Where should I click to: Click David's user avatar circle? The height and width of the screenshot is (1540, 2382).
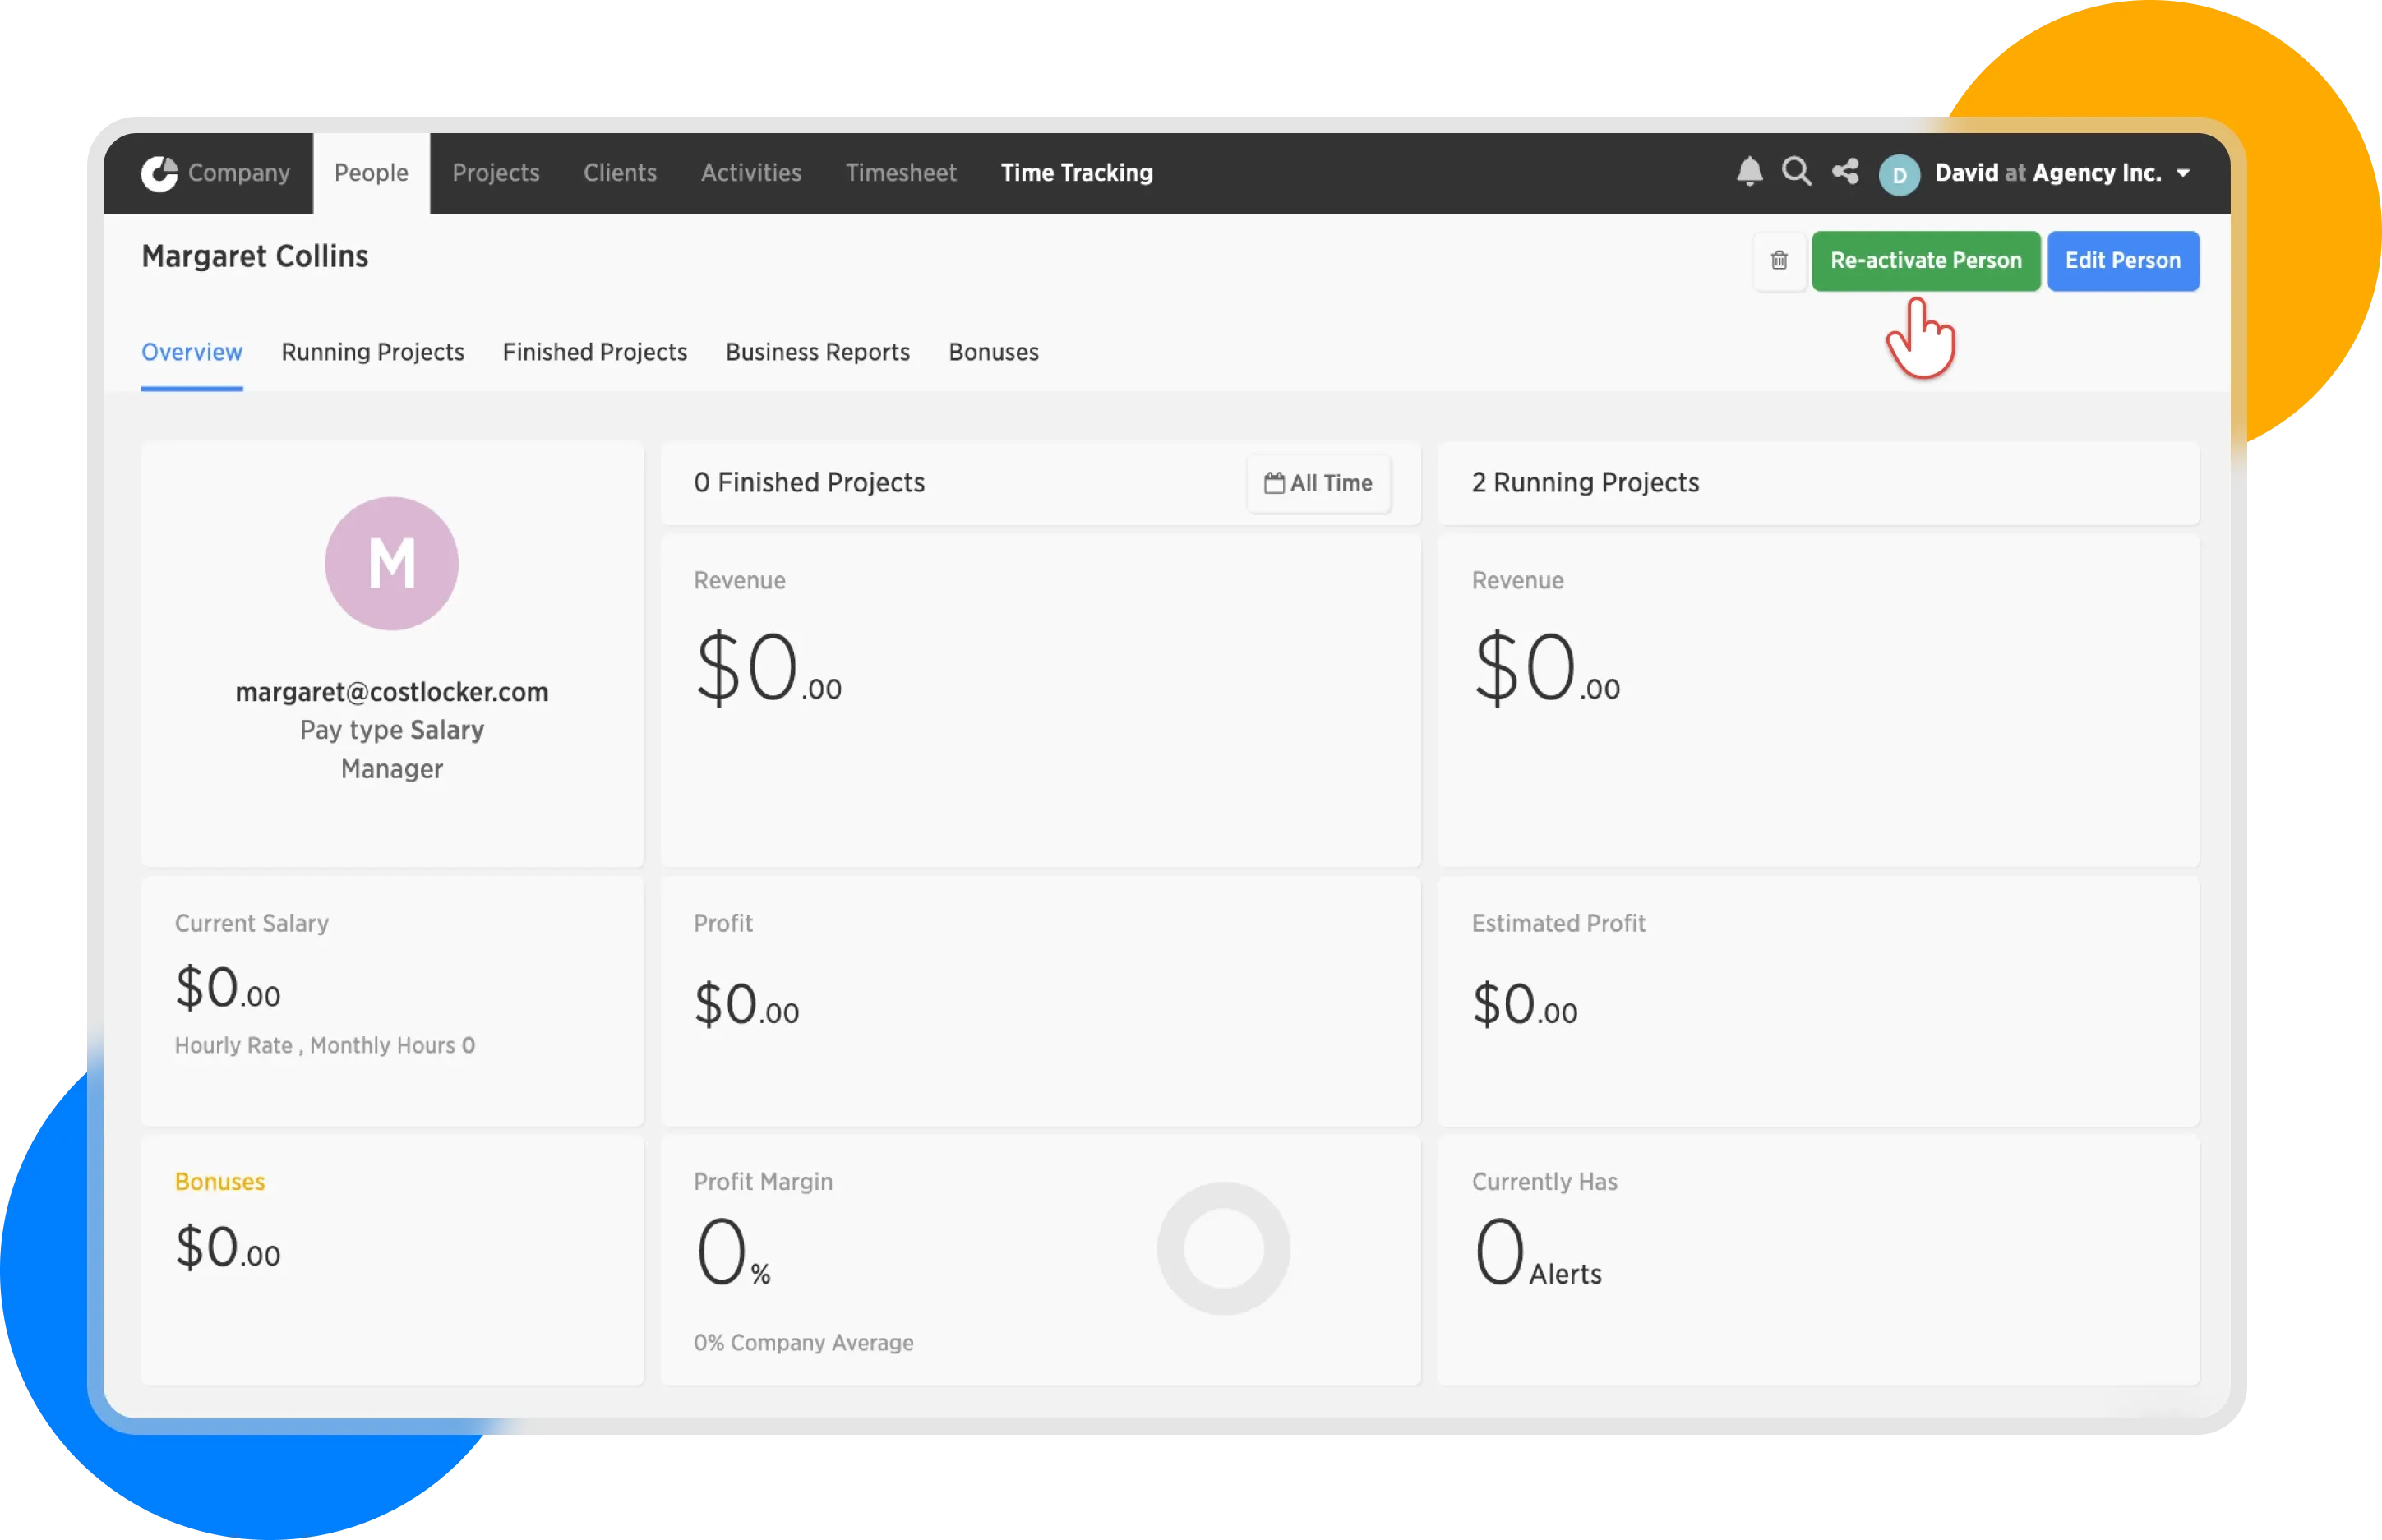(1899, 175)
